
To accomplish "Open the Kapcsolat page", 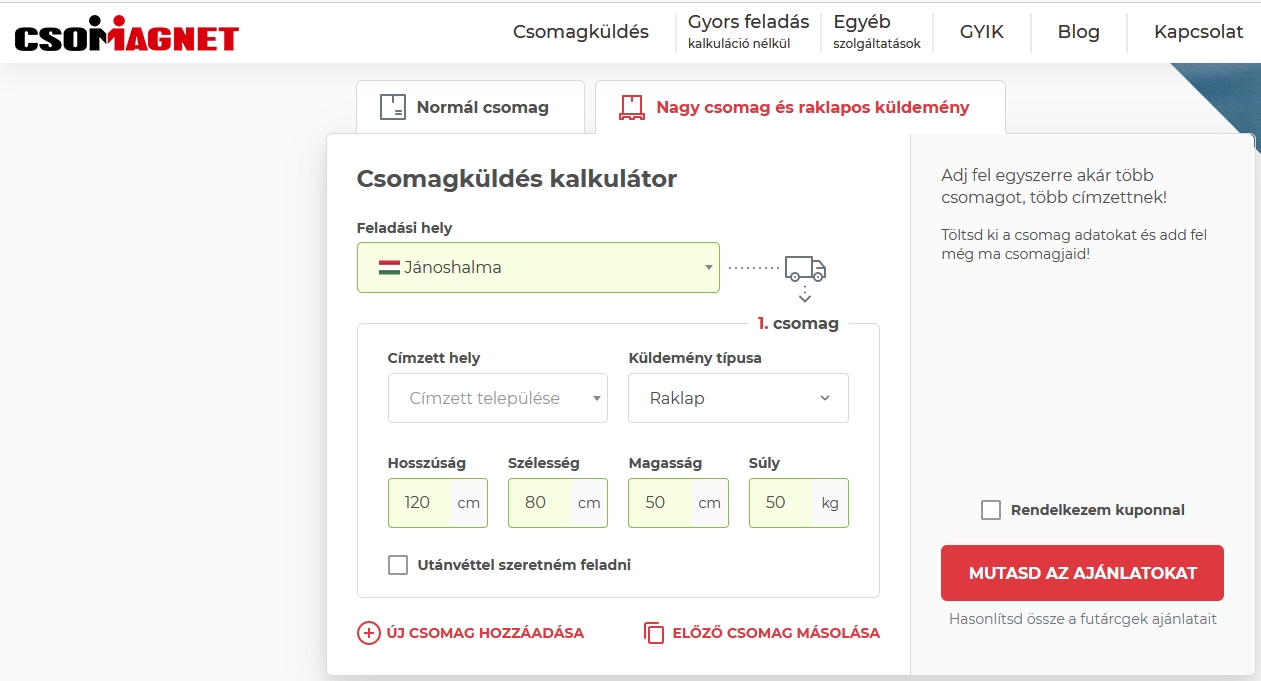I will [x=1198, y=32].
